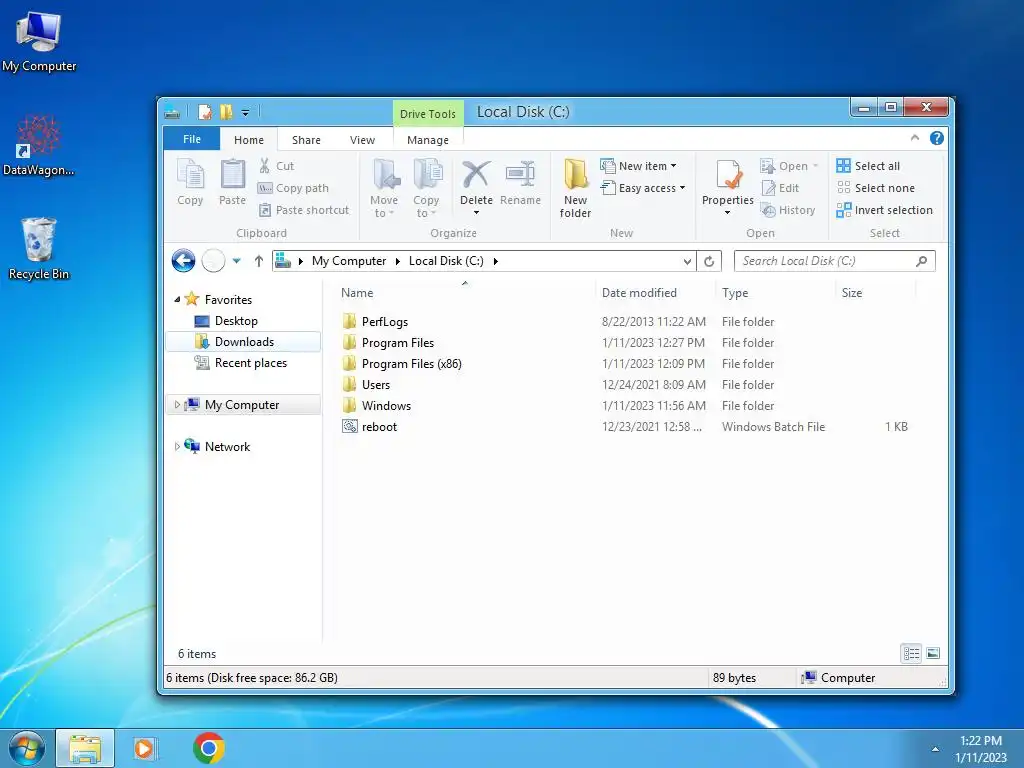Image resolution: width=1024 pixels, height=768 pixels.
Task: Open the Delete dropdown arrow
Action: click(x=476, y=213)
